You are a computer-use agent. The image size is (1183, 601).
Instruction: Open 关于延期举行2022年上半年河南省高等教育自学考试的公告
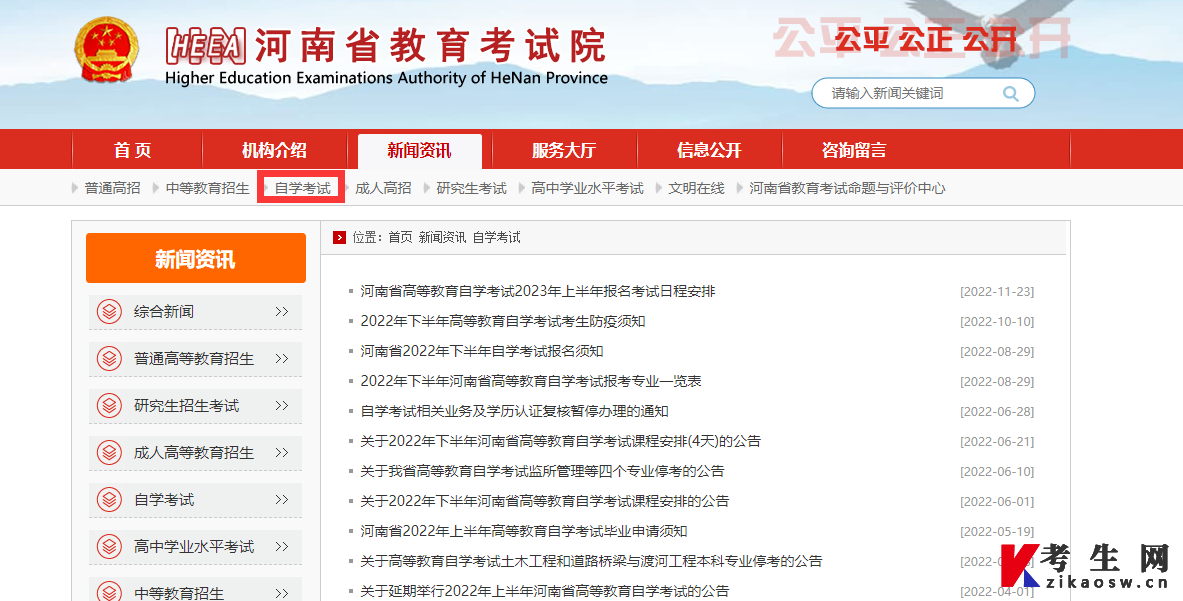(545, 591)
